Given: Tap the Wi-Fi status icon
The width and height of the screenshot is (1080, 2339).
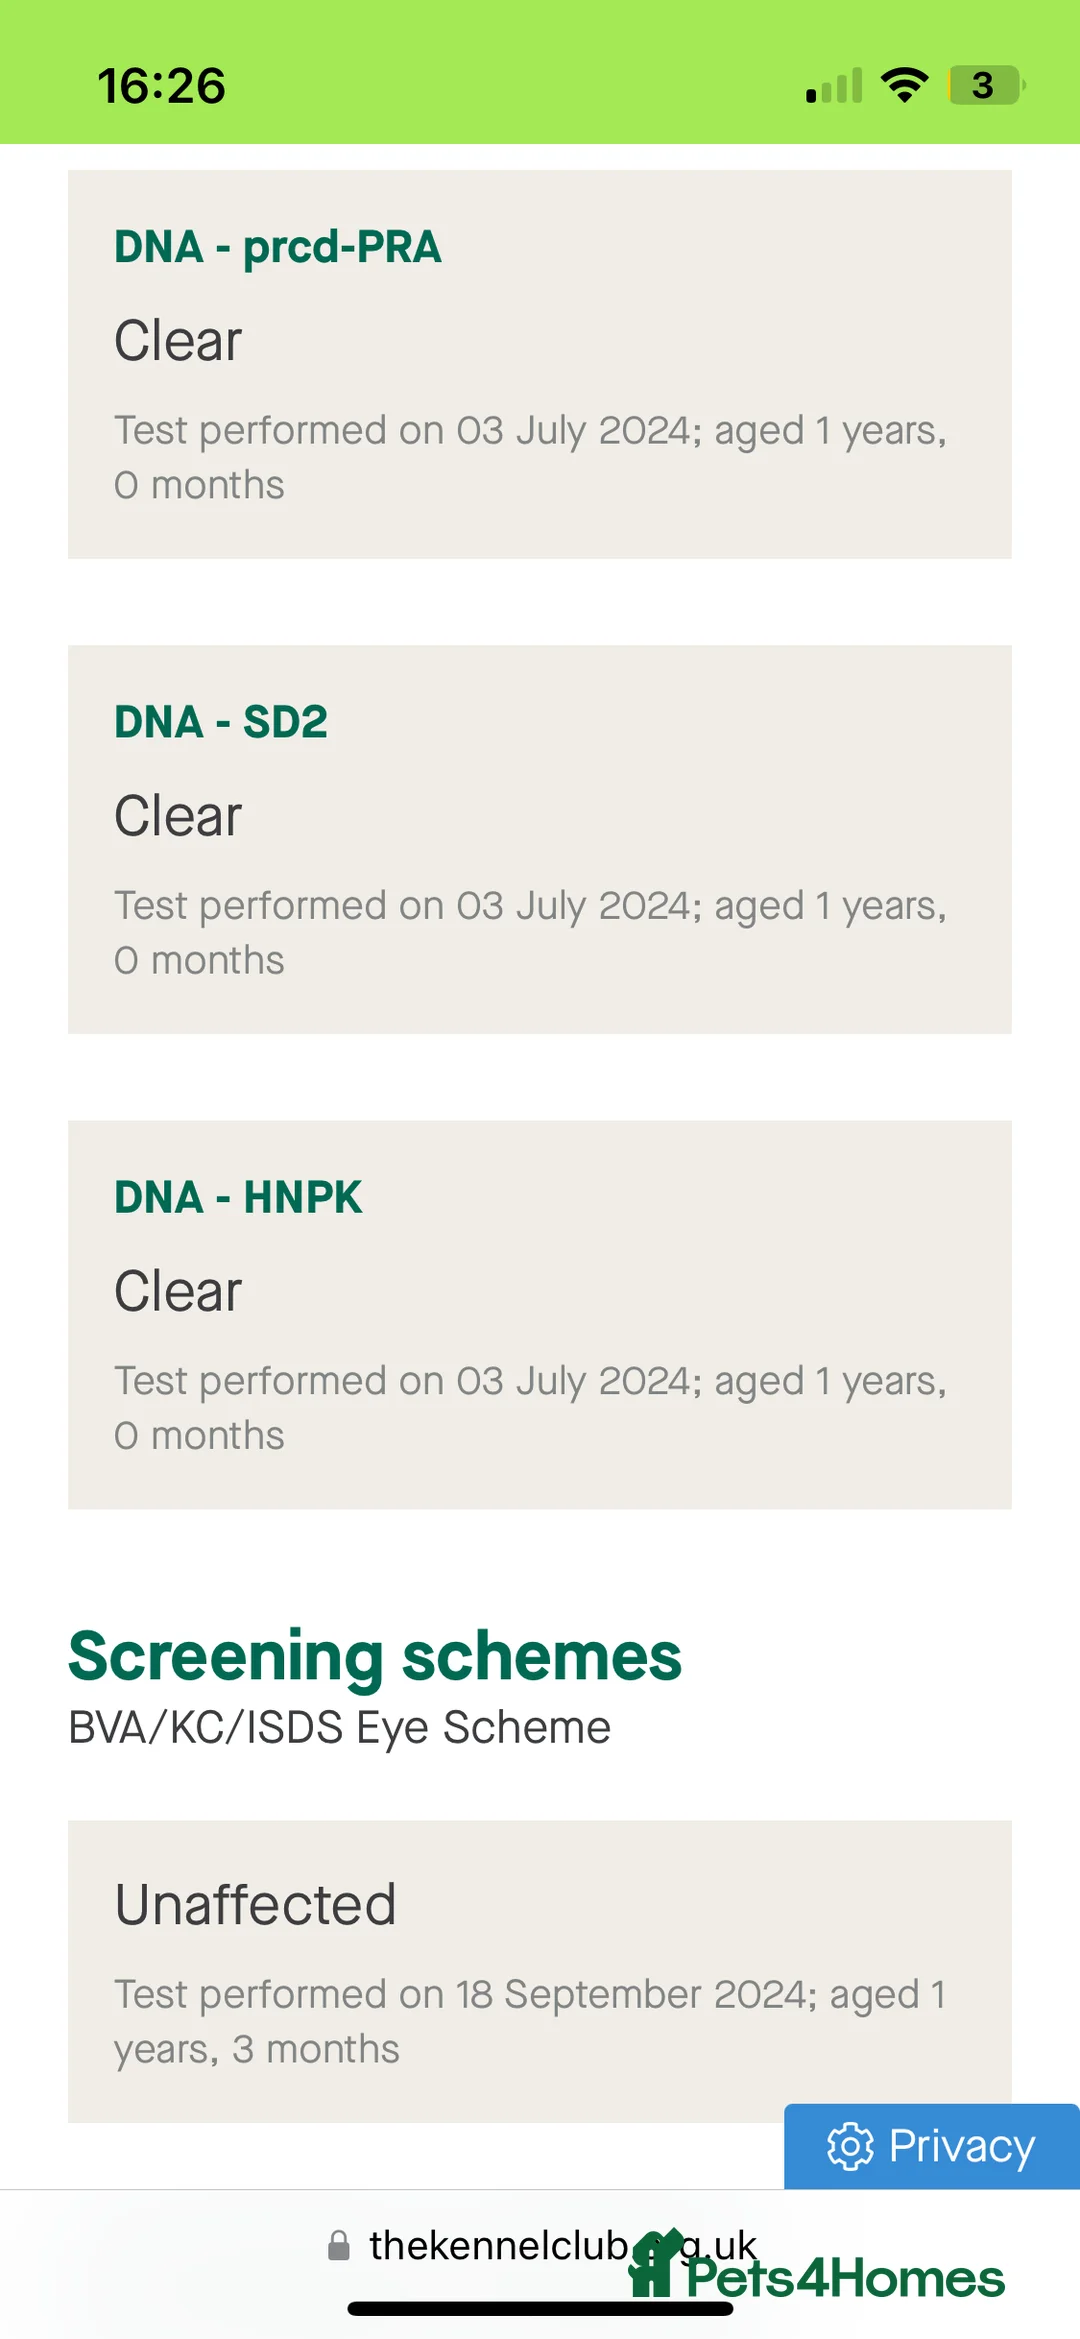Looking at the screenshot, I should [x=904, y=86].
